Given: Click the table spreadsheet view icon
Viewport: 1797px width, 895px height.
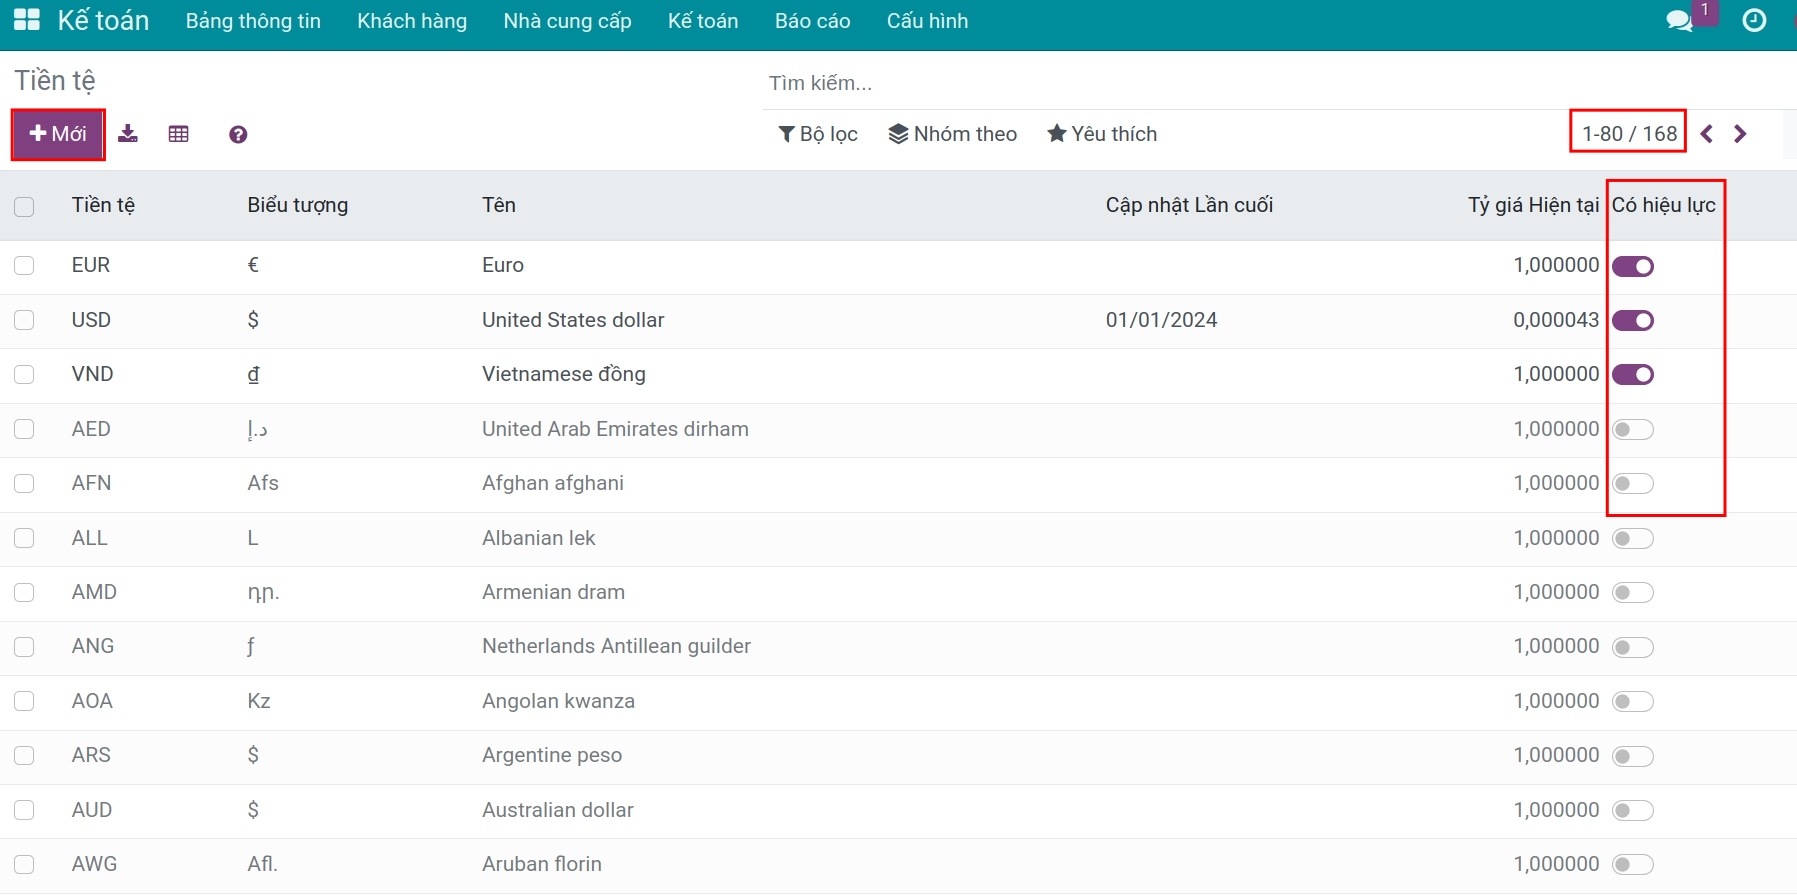Looking at the screenshot, I should coord(179,134).
